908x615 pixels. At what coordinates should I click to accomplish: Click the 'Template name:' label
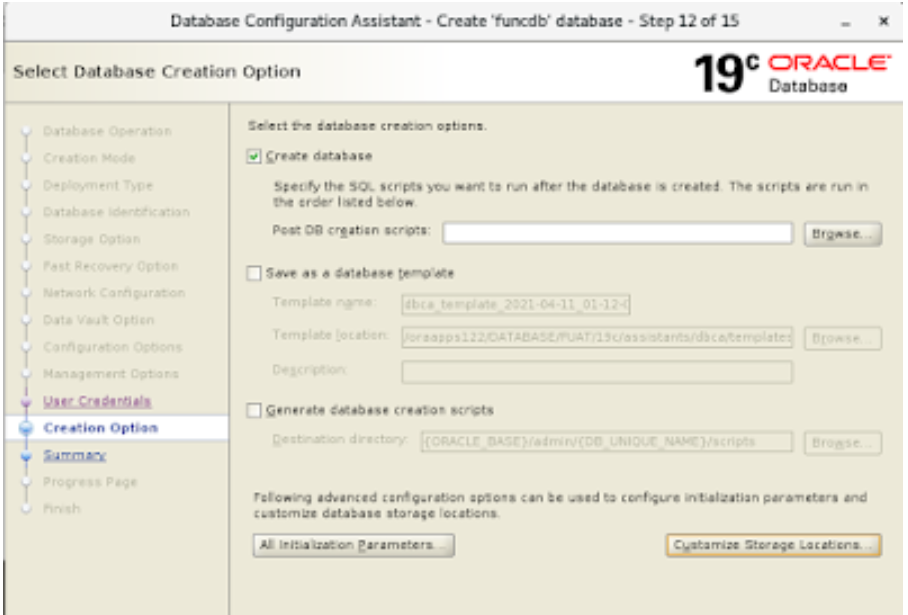[324, 302]
